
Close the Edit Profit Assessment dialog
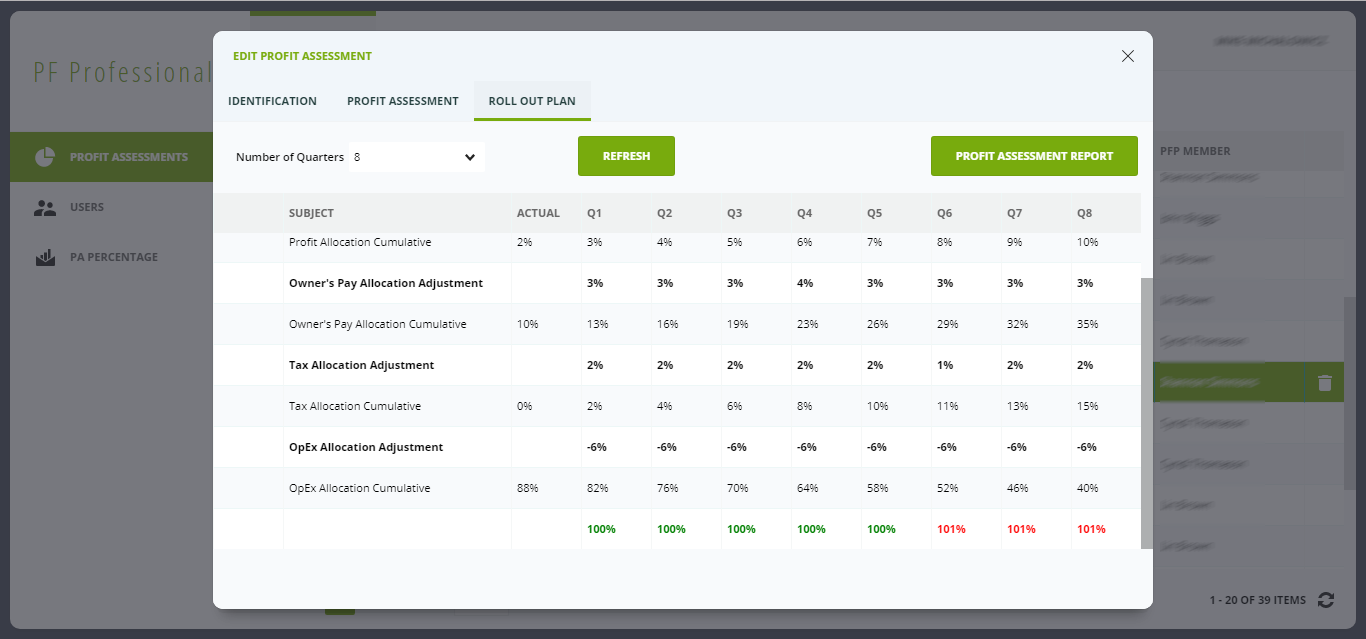click(x=1128, y=56)
